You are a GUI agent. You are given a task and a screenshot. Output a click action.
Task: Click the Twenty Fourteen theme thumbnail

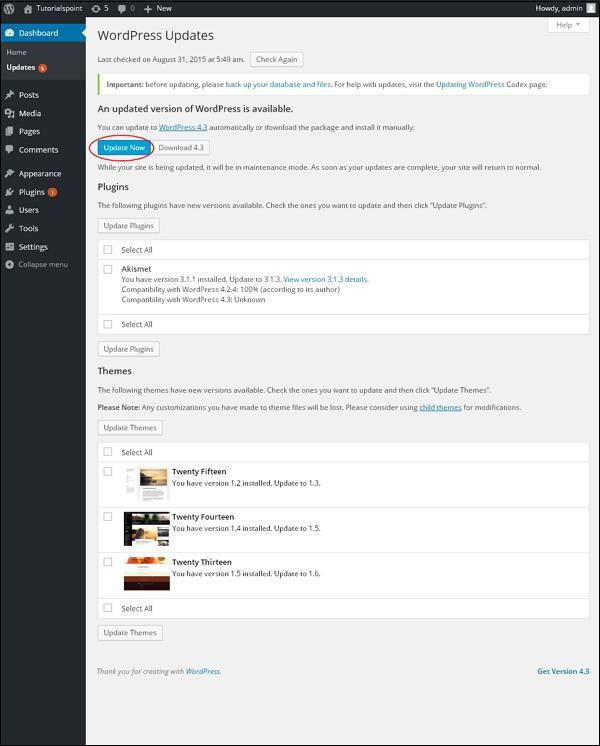click(146, 529)
